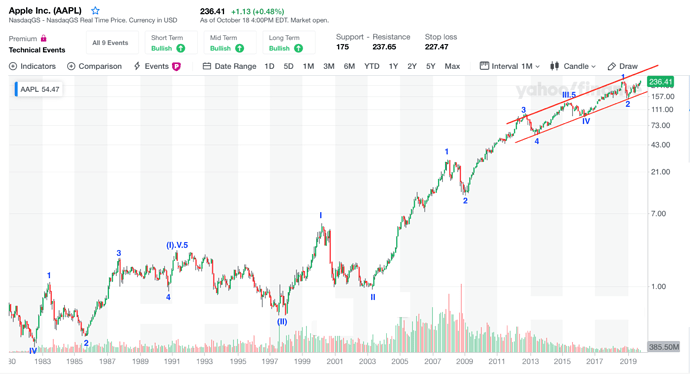
Task: Click the Technical Events label
Action: tap(37, 50)
